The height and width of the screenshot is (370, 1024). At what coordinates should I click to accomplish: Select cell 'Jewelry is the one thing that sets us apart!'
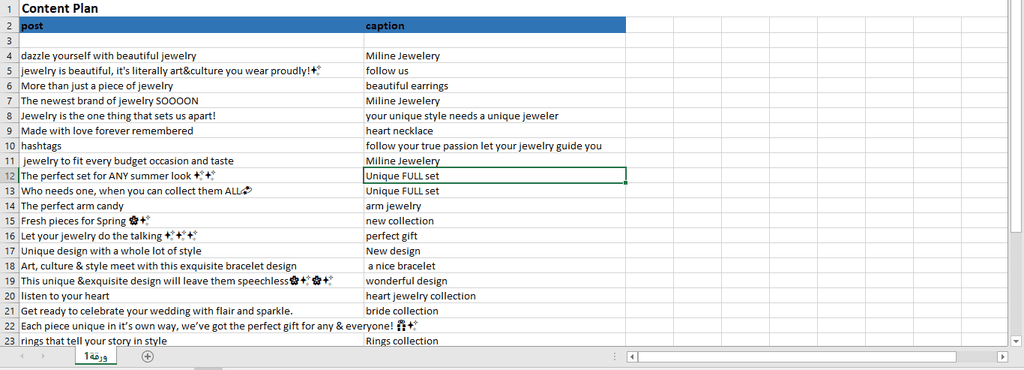pos(191,116)
